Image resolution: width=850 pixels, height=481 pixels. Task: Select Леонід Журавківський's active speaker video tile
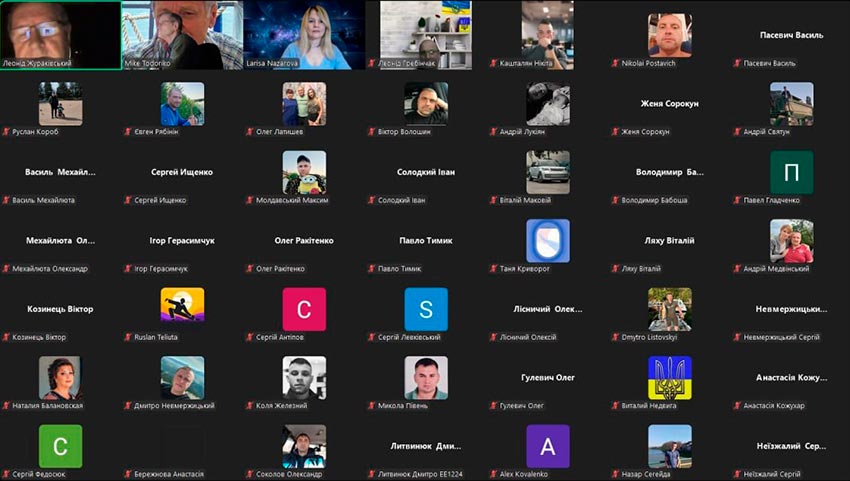[60, 34]
